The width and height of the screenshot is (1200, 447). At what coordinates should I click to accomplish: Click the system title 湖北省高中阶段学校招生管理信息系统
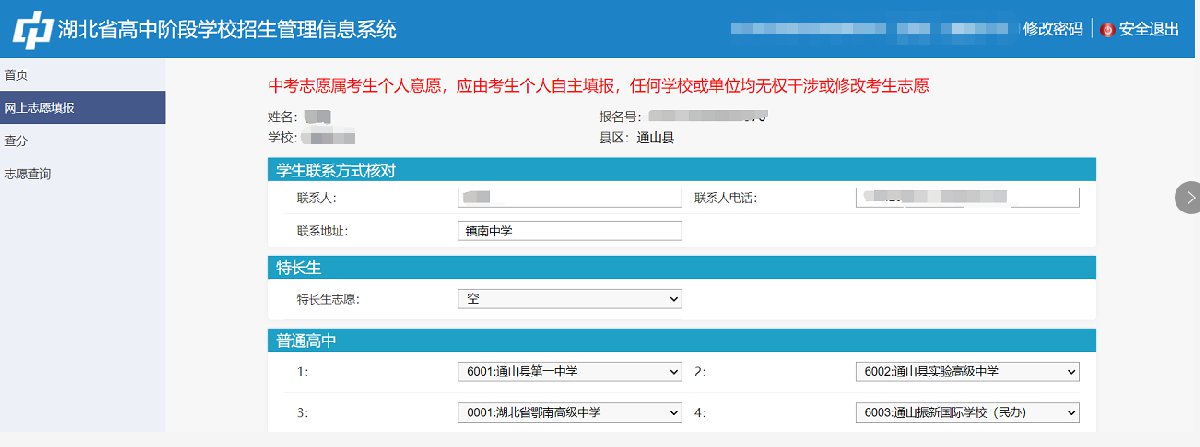tap(227, 29)
